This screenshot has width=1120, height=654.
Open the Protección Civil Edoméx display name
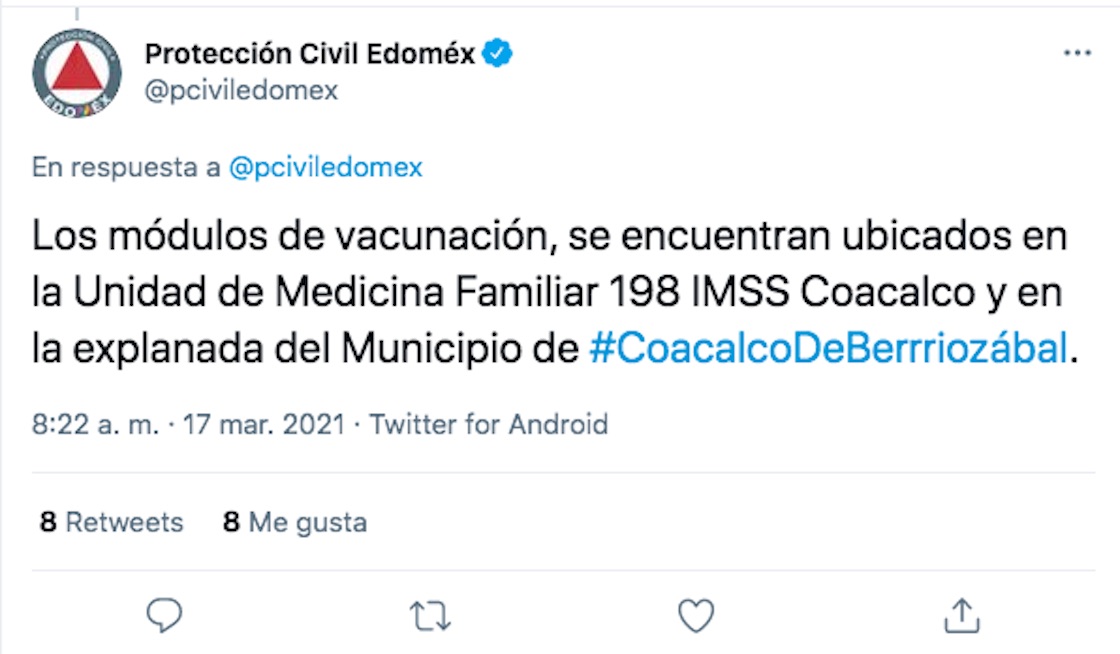pyautogui.click(x=310, y=54)
